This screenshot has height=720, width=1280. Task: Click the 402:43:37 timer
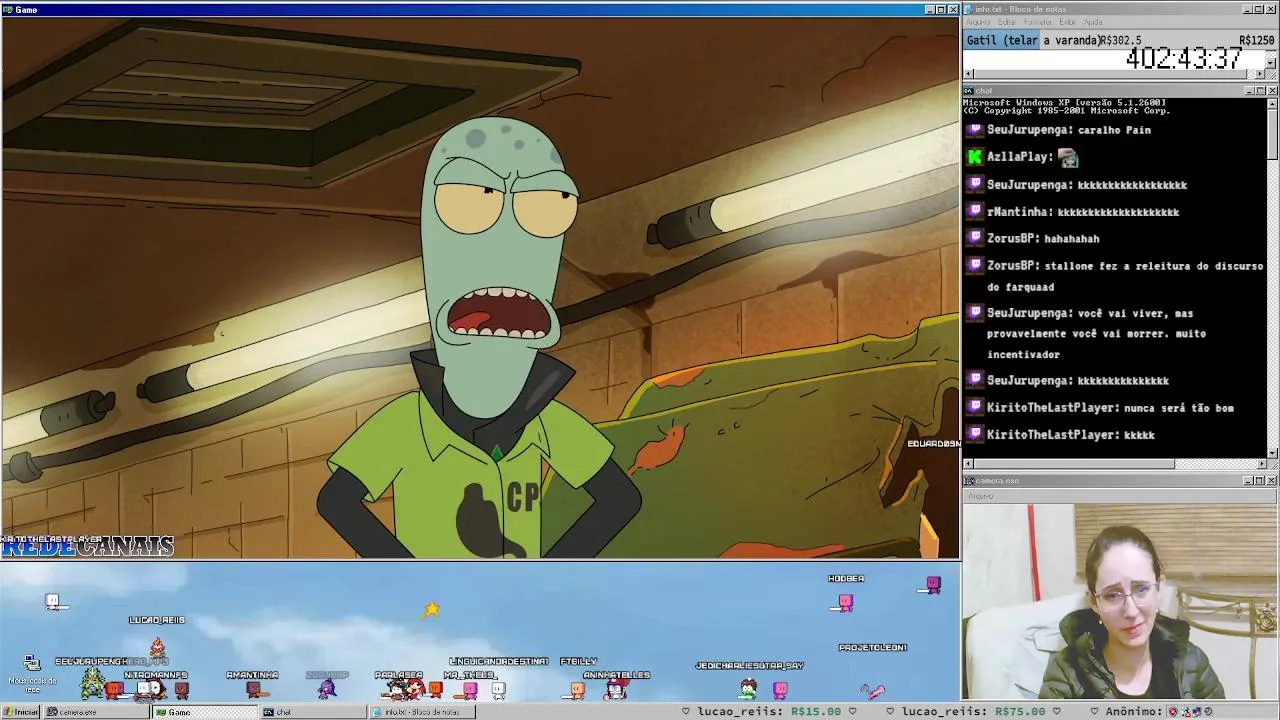[1184, 58]
